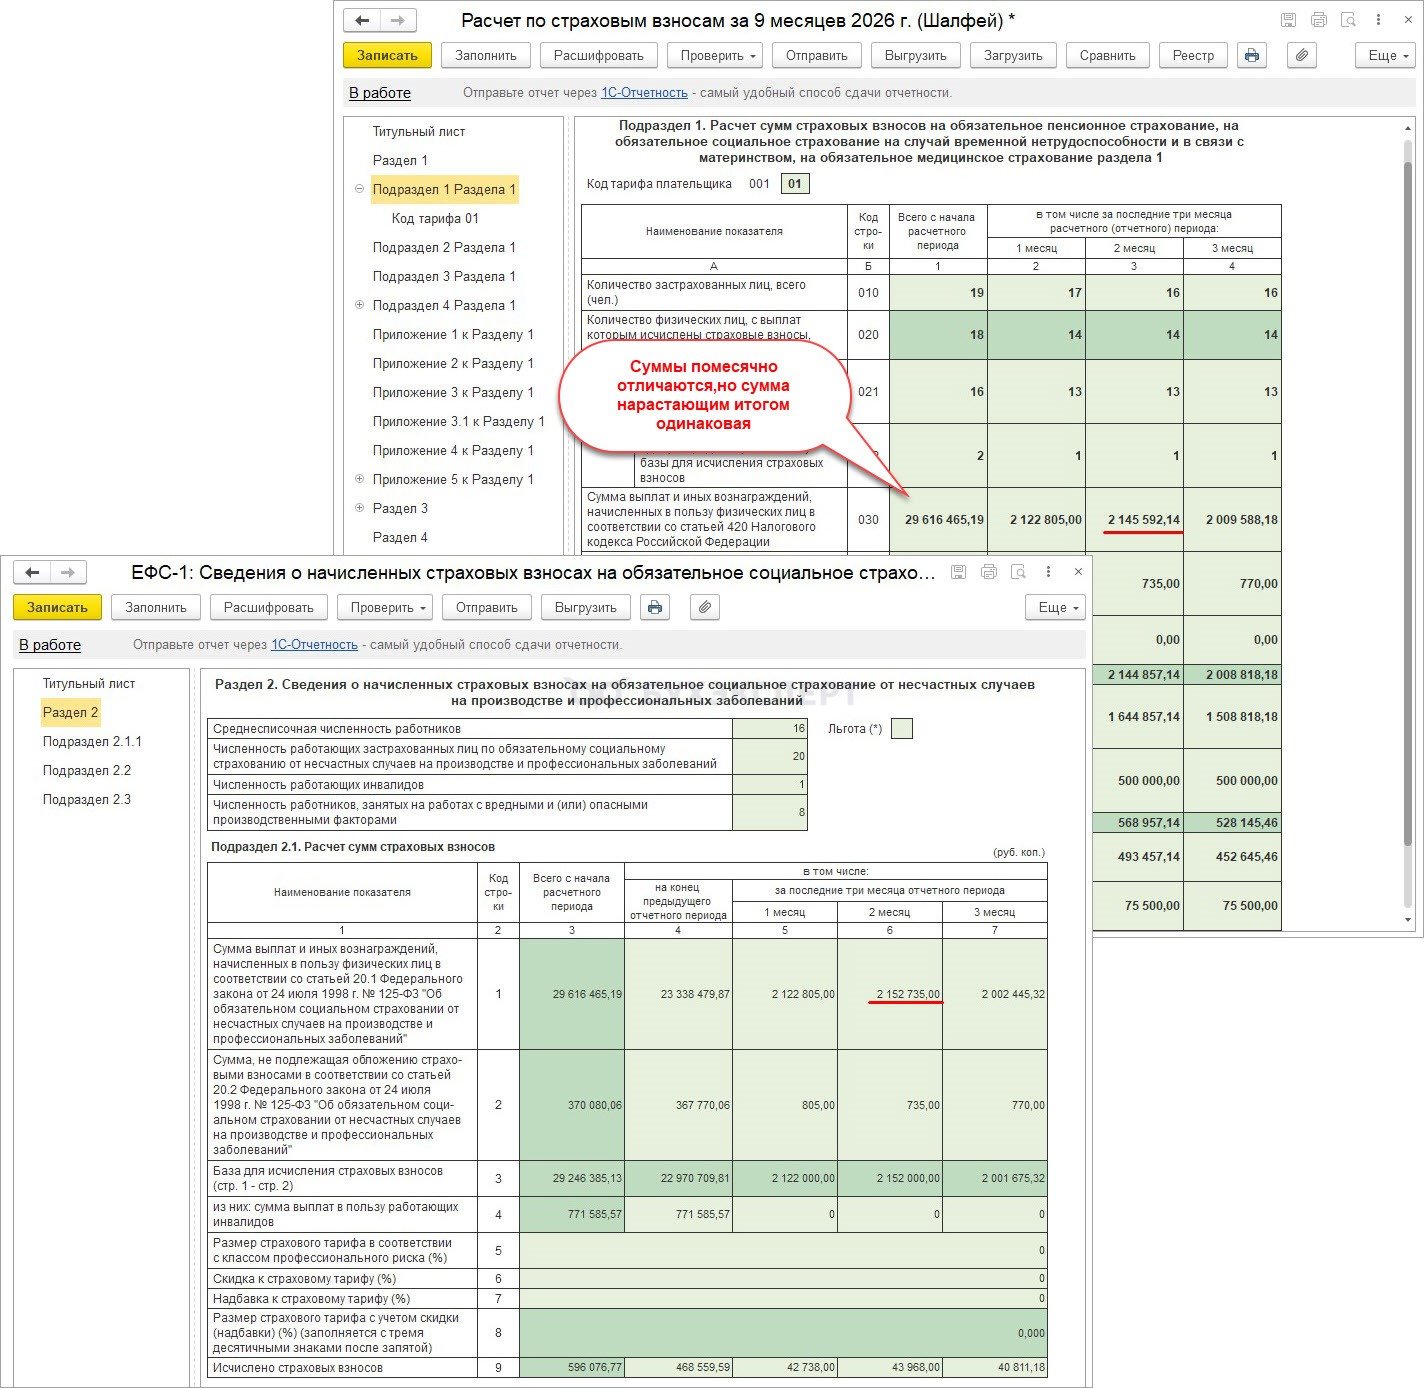Viewport: 1424px width, 1388px height.
Task: Expand the Раздел 3 tree node
Action: (359, 508)
